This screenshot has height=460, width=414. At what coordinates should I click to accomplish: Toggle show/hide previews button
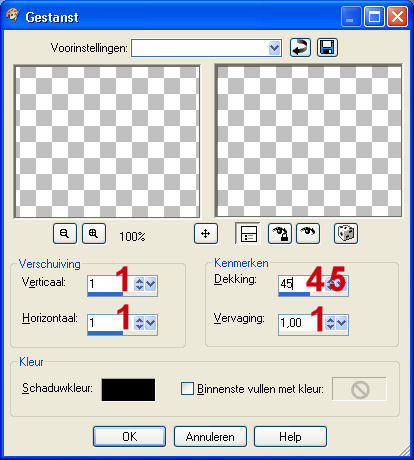pyautogui.click(x=248, y=233)
